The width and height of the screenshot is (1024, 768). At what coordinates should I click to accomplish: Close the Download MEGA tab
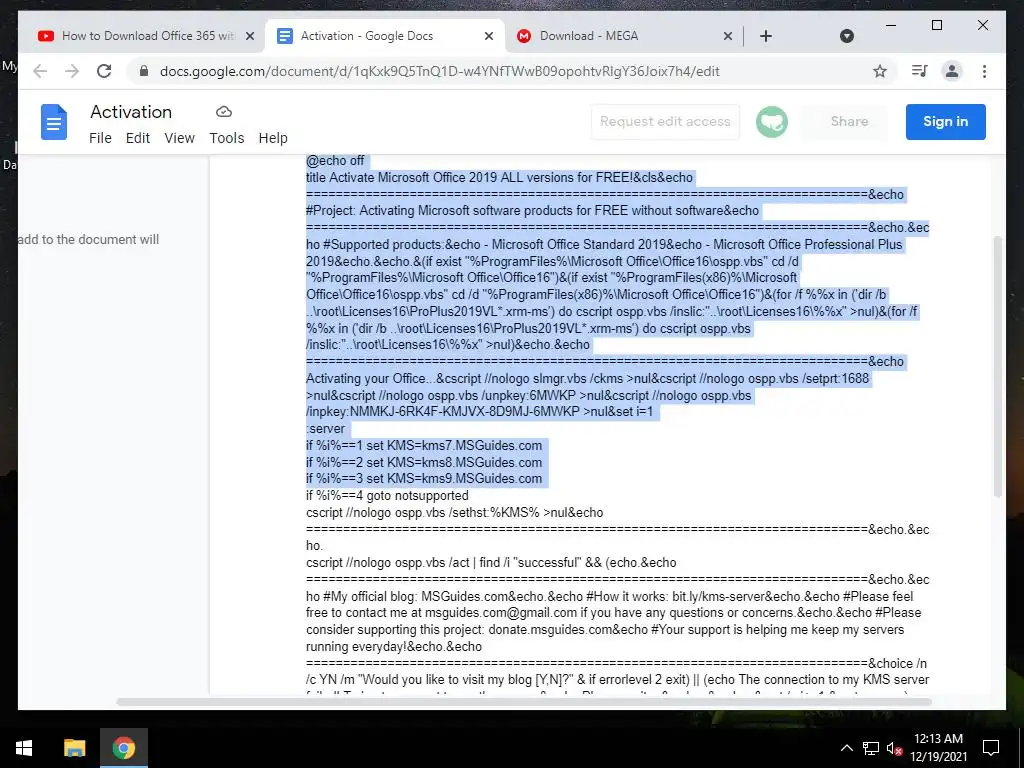(x=728, y=36)
